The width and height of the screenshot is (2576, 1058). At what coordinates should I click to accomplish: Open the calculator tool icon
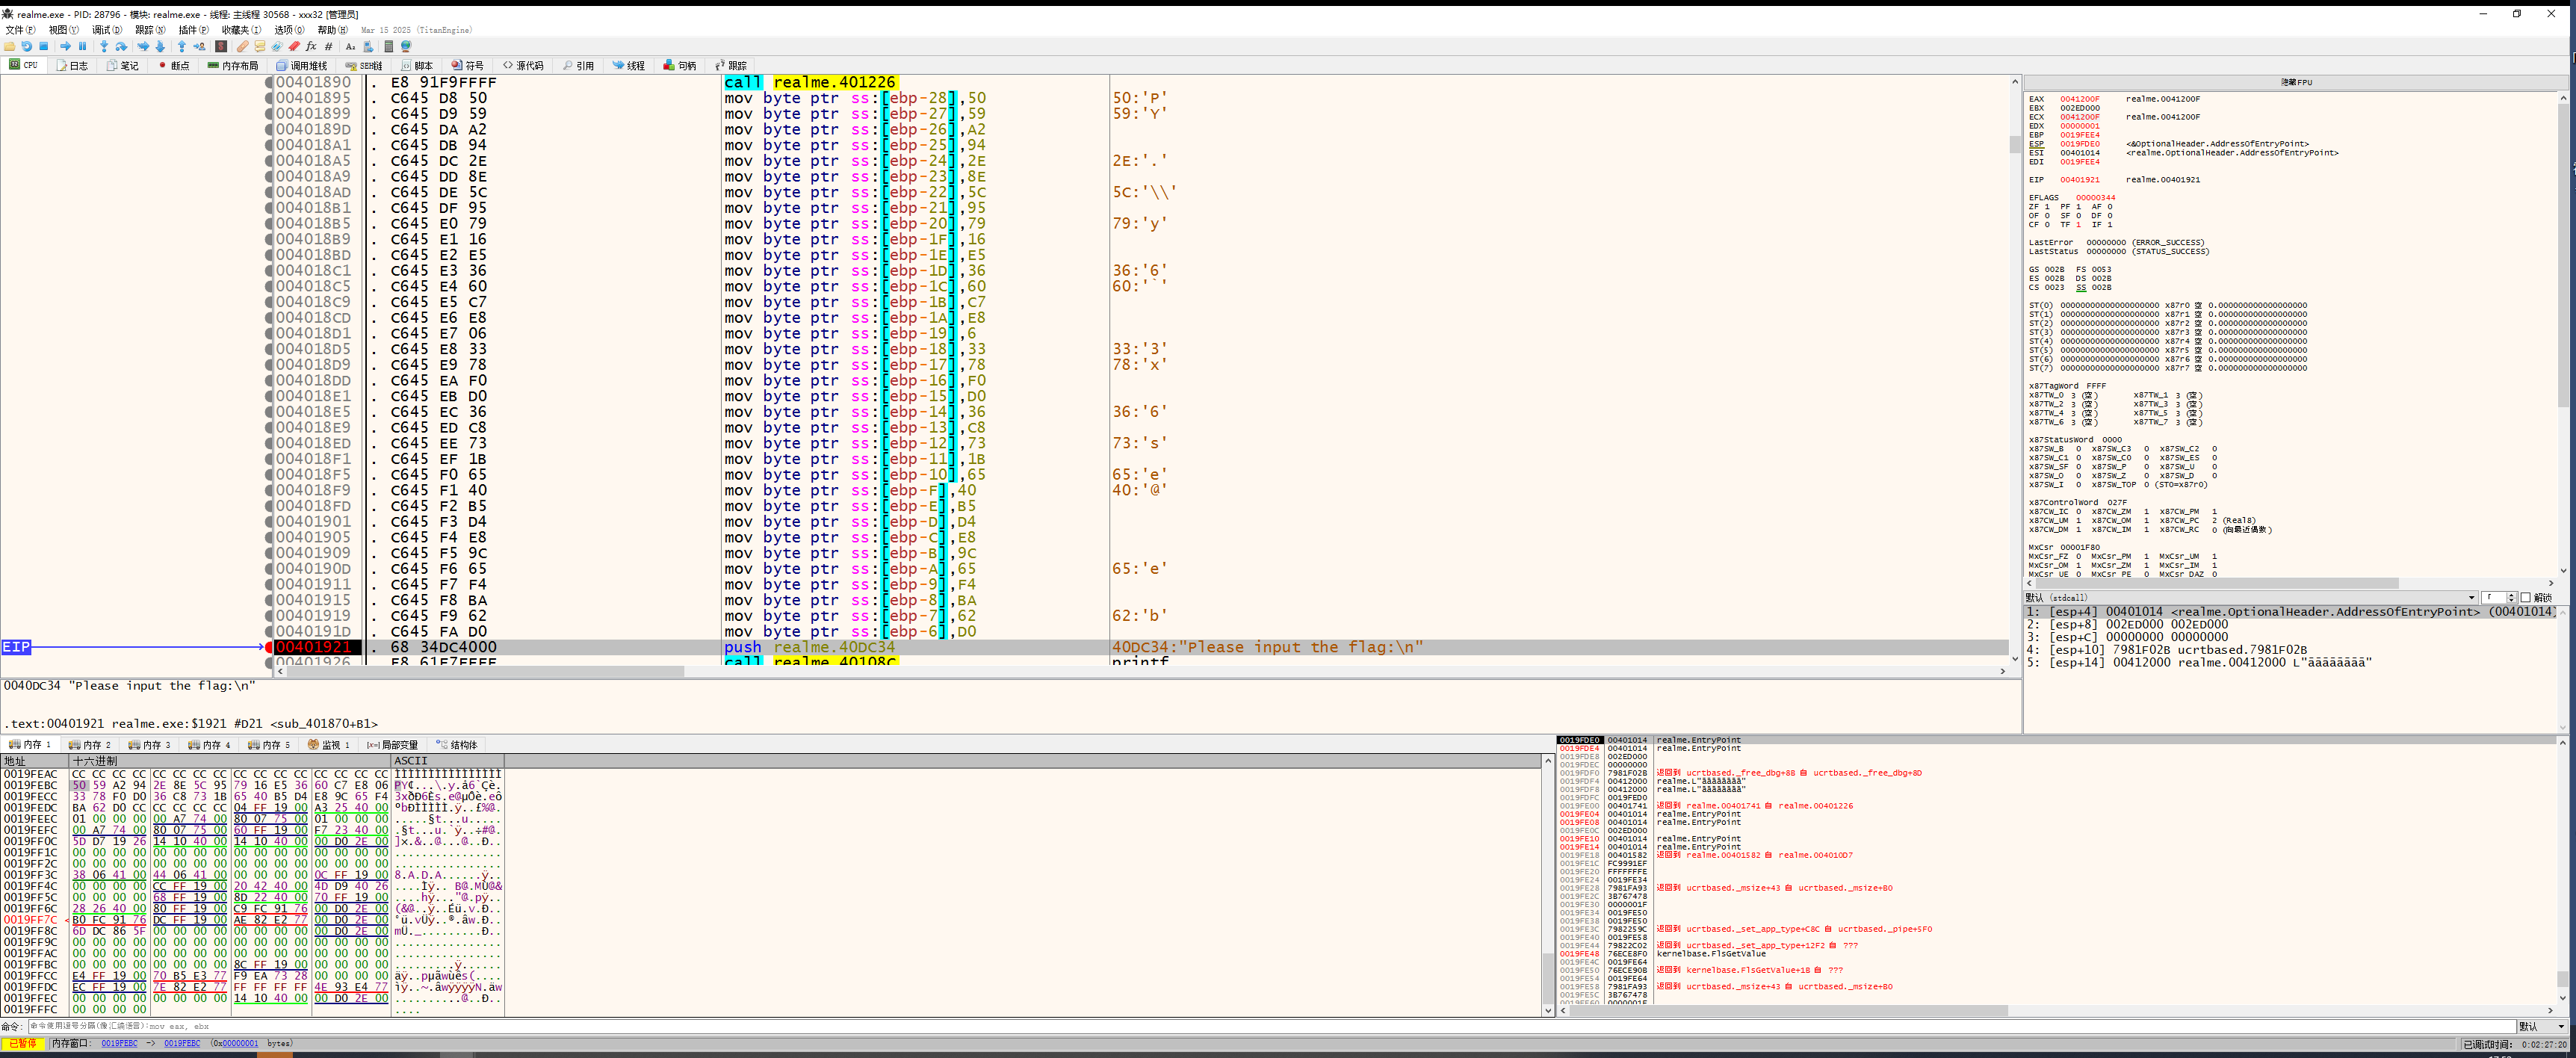click(x=389, y=46)
